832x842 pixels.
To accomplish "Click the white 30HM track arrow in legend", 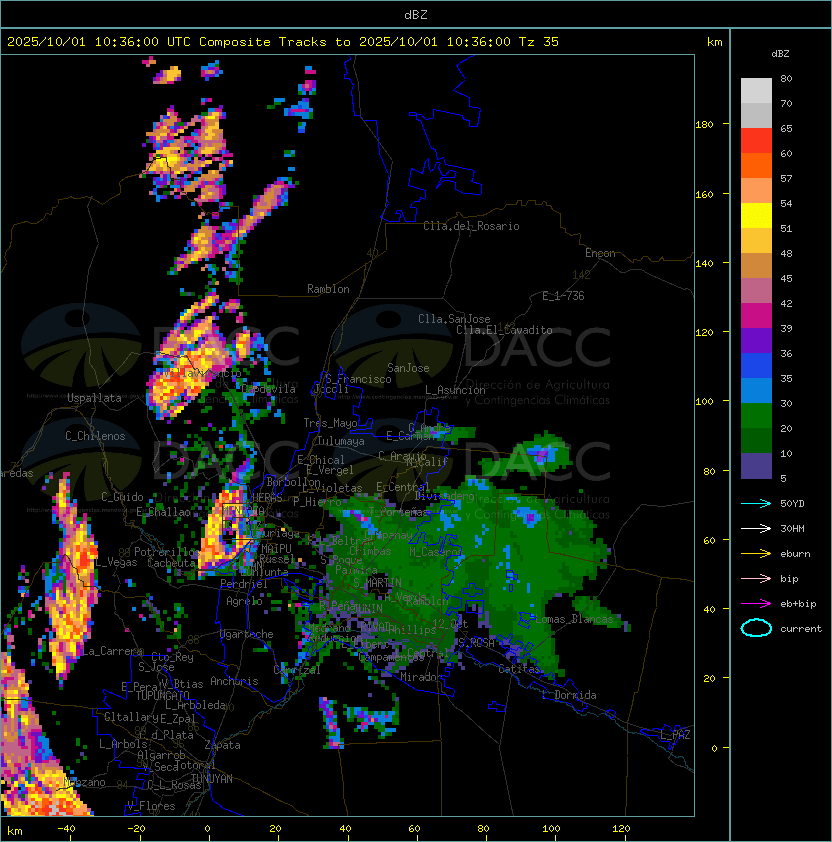I will [756, 528].
